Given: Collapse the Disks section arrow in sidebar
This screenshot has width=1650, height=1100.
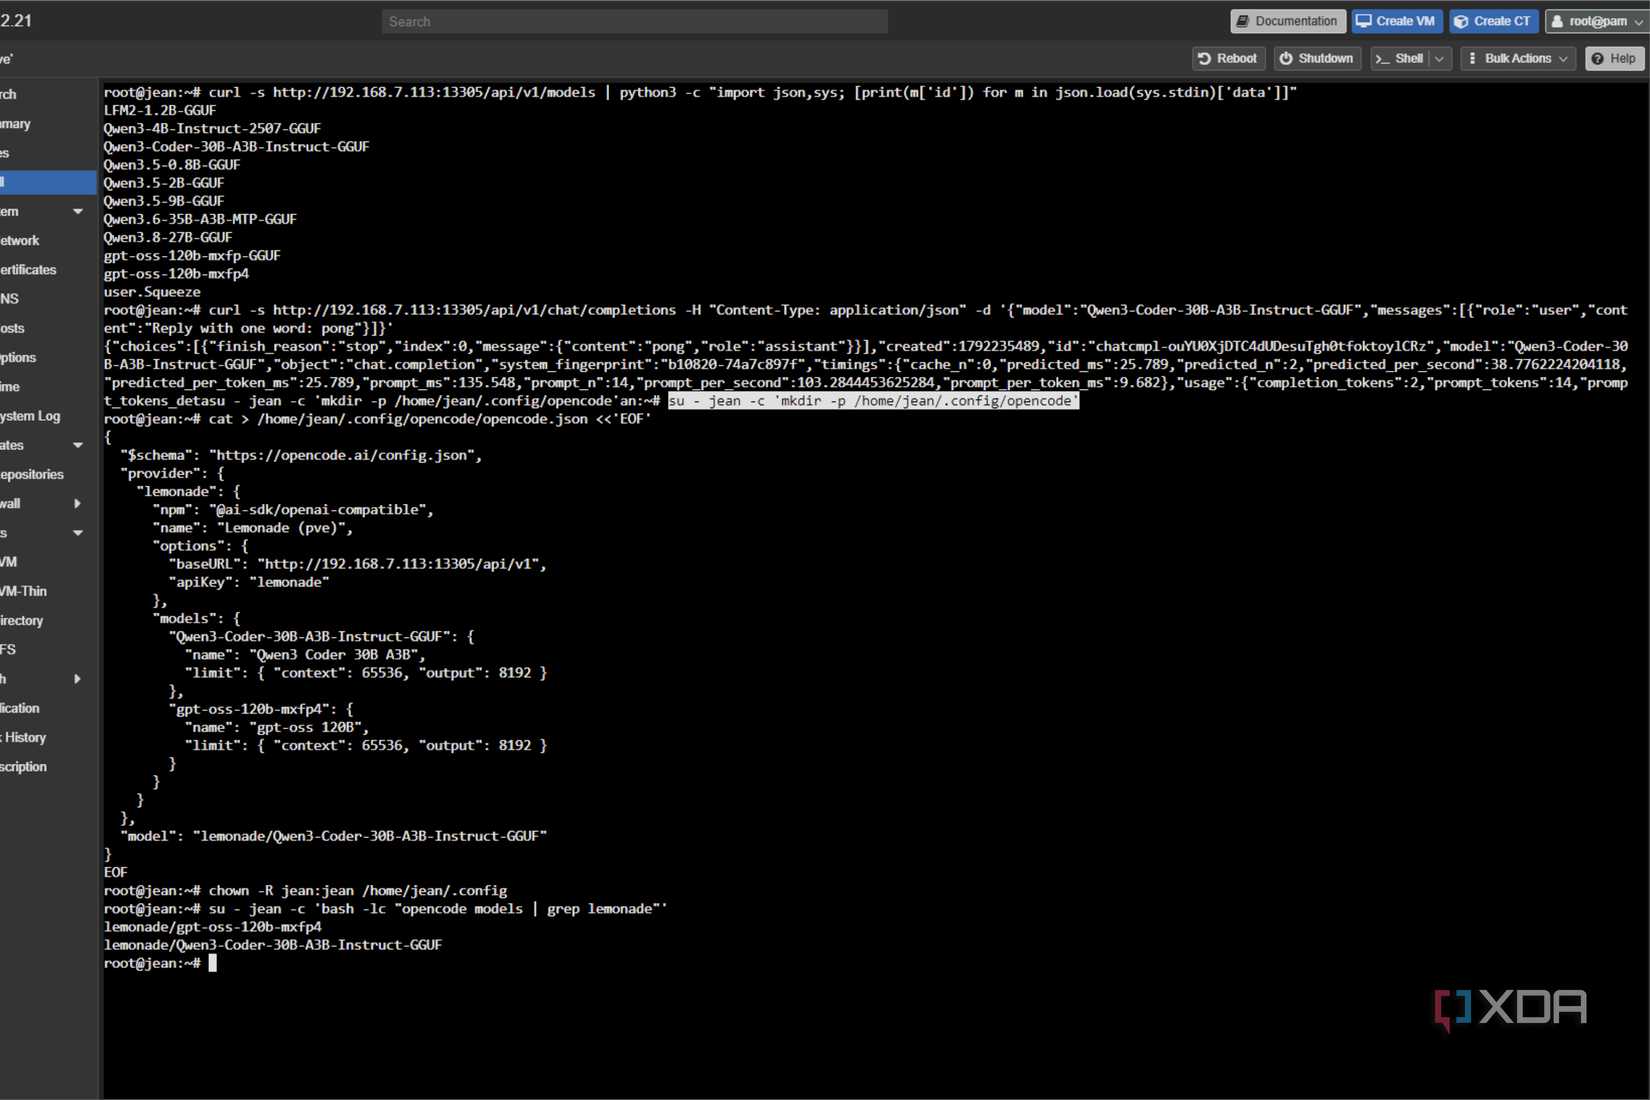Looking at the screenshot, I should click(x=78, y=533).
